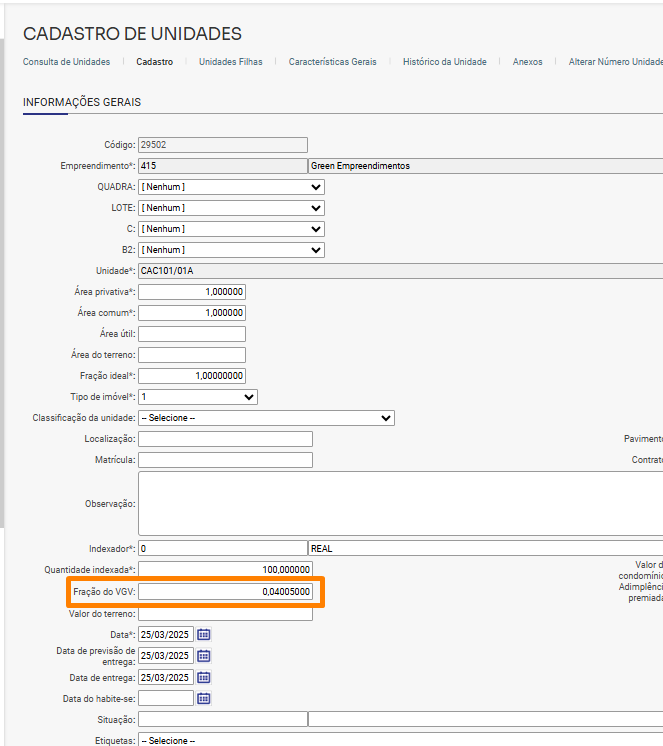Click Unidade field CAC101/01A

pos(400,271)
